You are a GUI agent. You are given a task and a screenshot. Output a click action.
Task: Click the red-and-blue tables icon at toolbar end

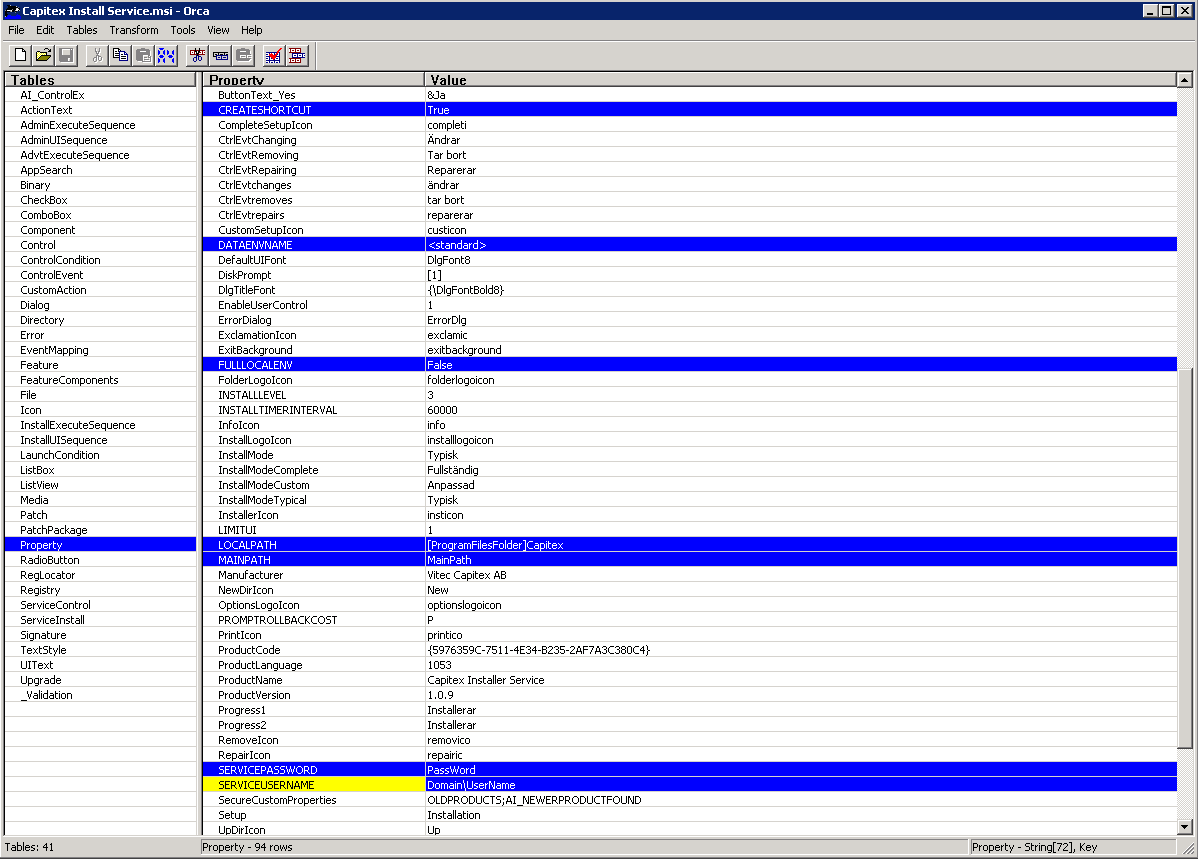coord(296,55)
